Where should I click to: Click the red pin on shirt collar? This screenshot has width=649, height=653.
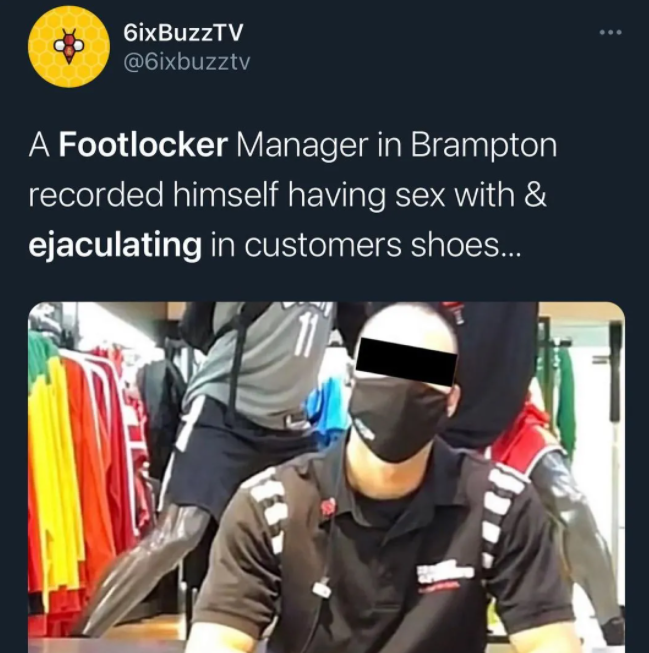point(326,507)
